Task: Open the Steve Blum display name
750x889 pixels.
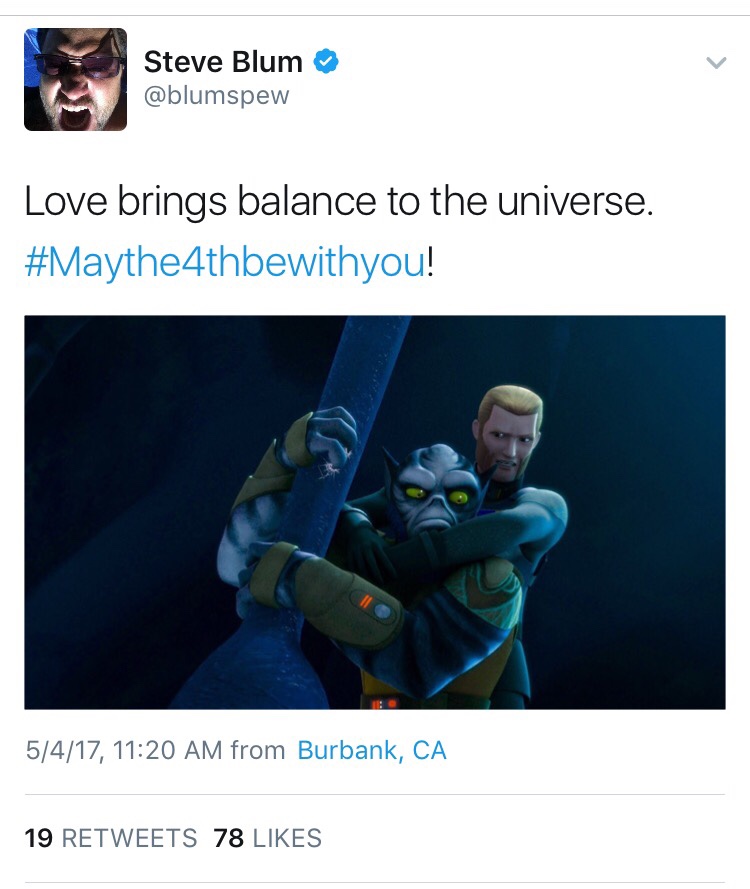Action: coord(223,61)
